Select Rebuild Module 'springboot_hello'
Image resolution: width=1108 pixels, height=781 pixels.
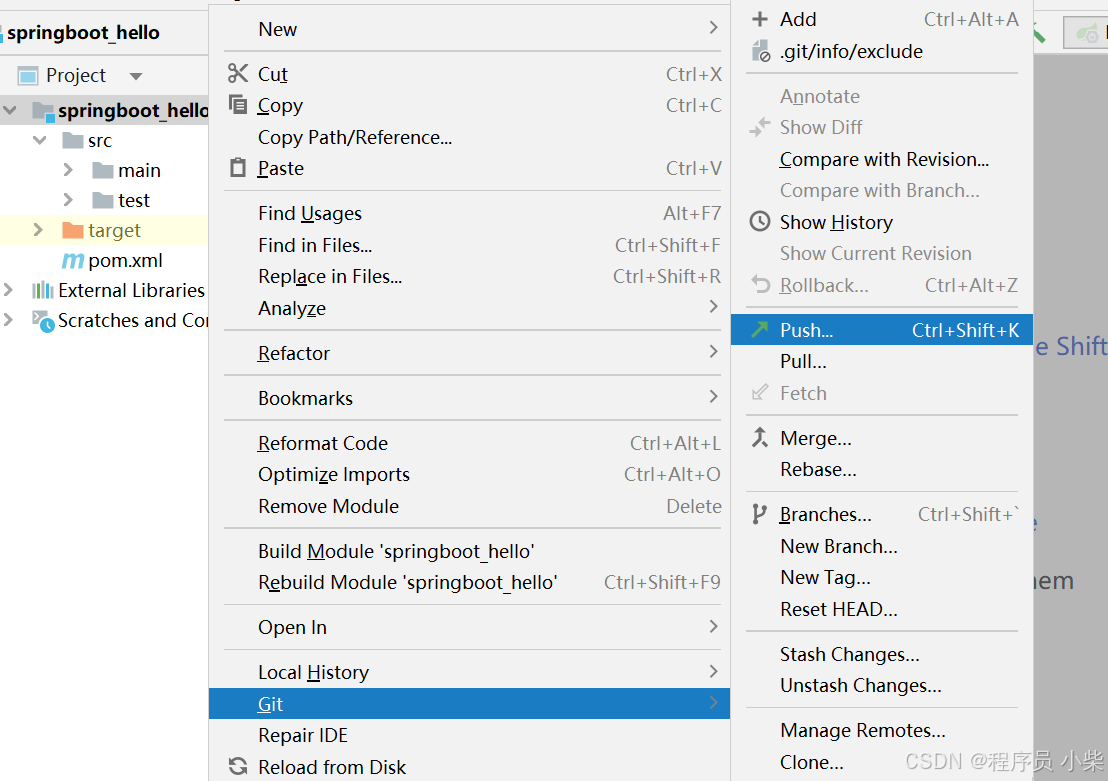[x=470, y=582]
